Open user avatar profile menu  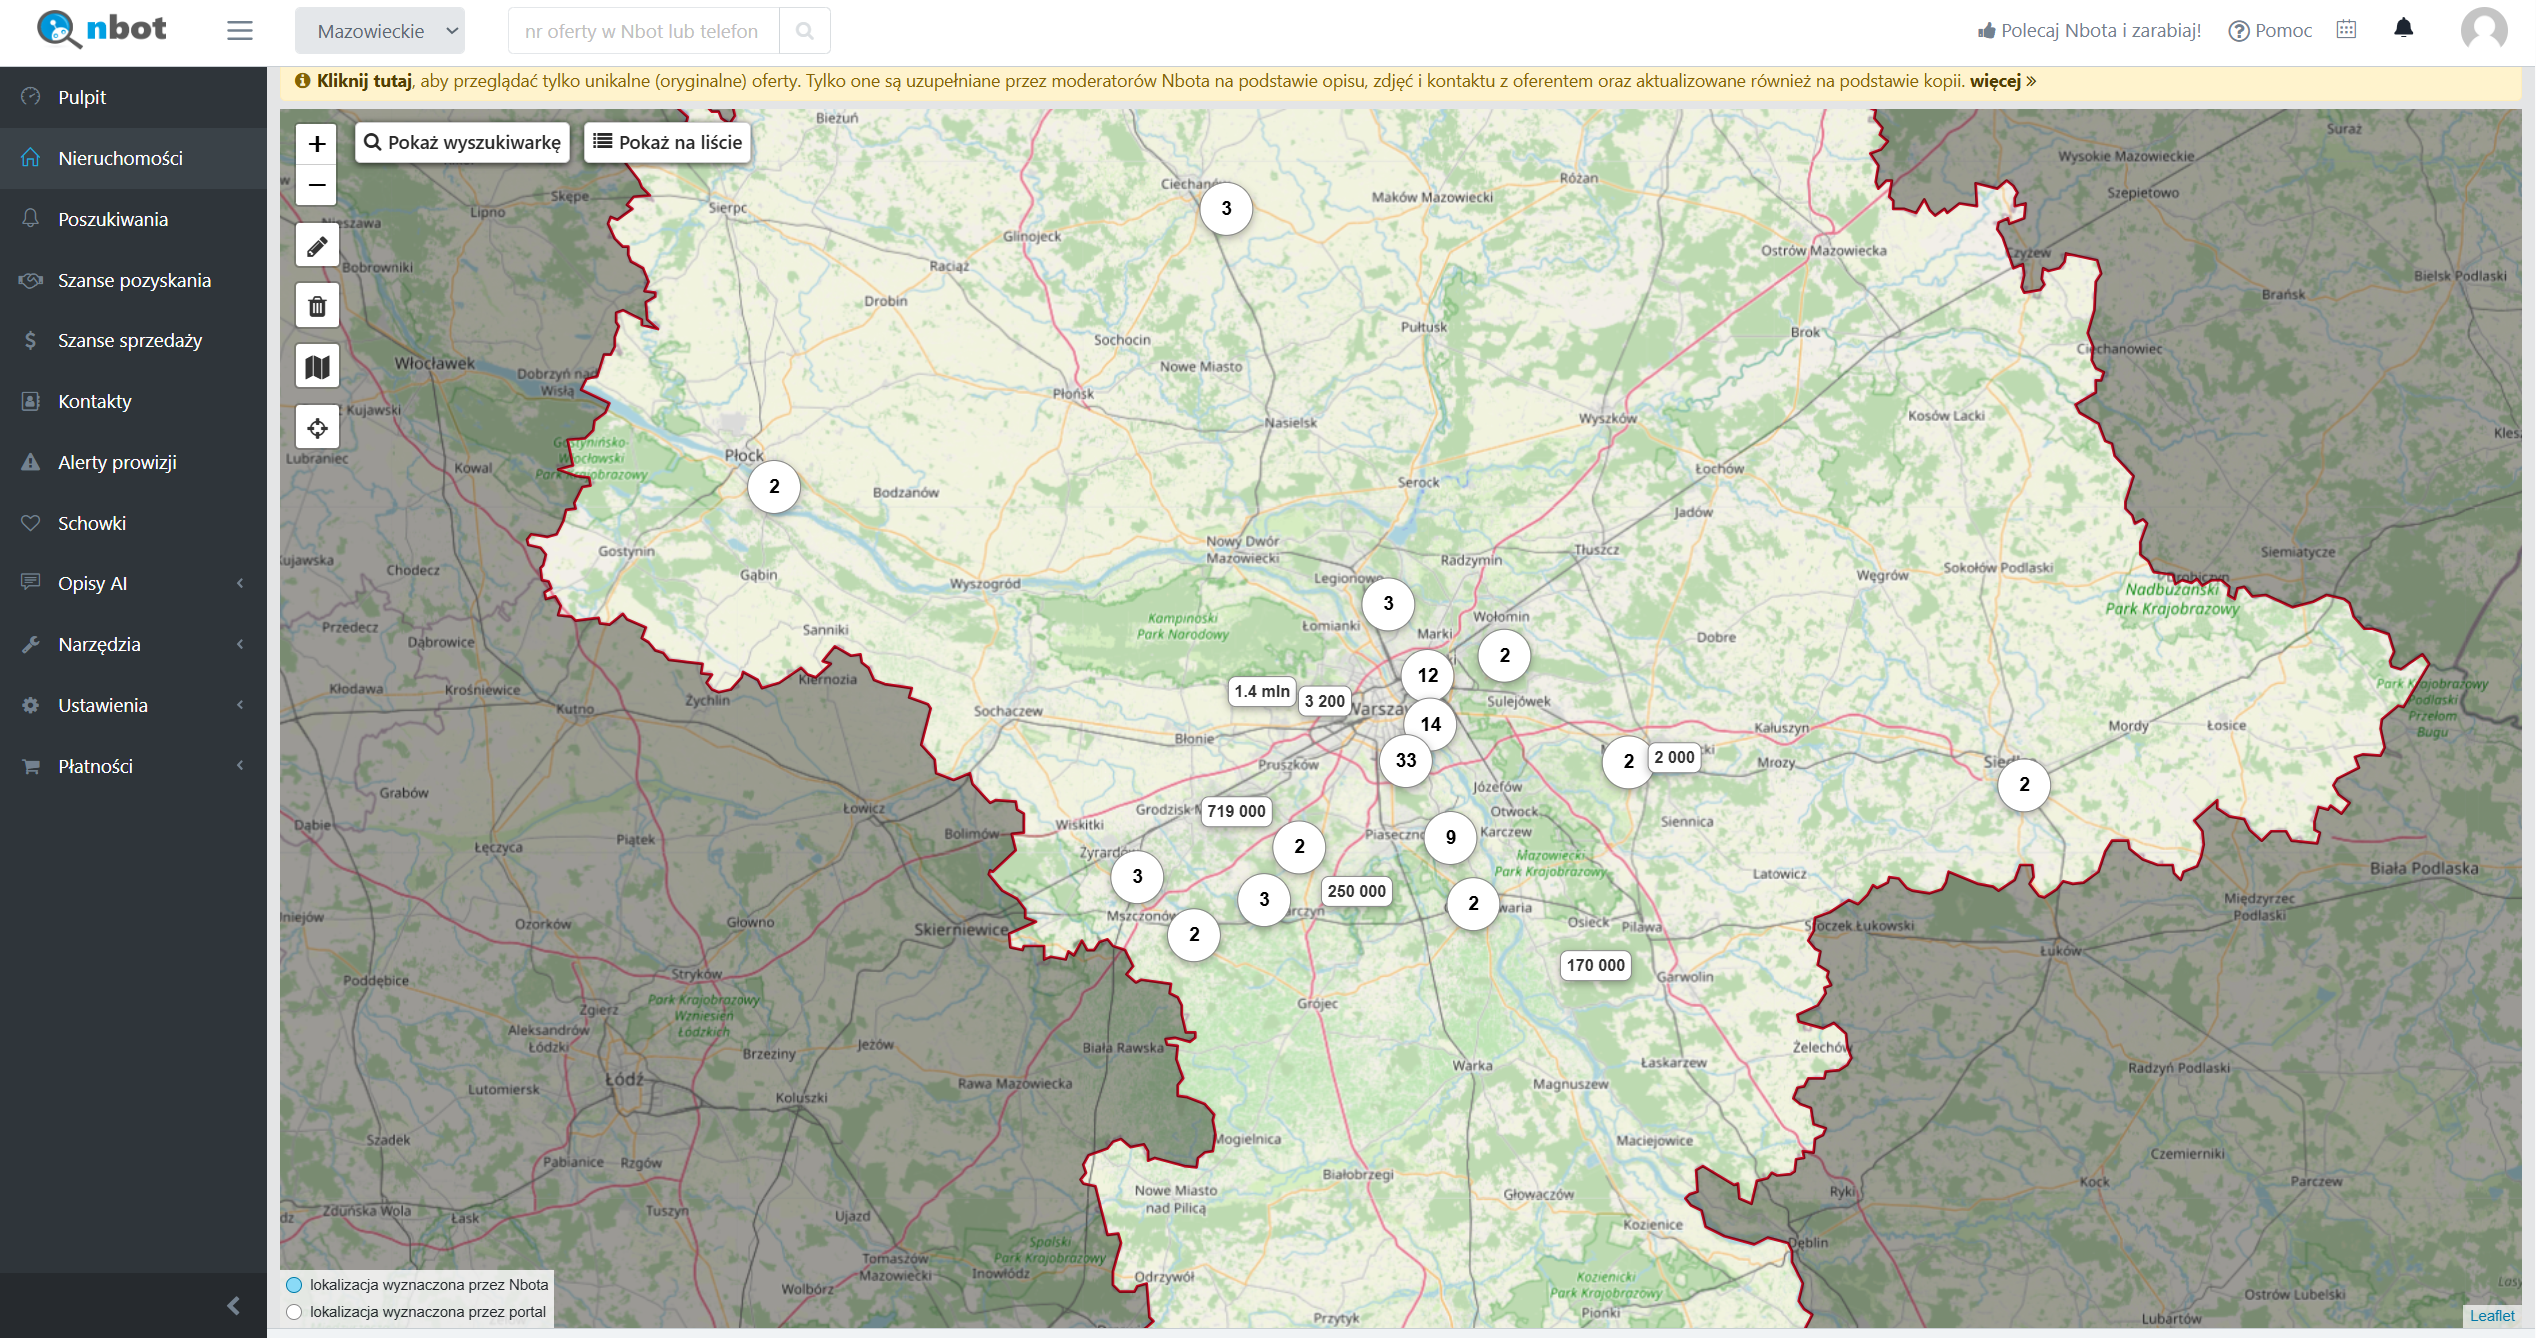[2484, 29]
